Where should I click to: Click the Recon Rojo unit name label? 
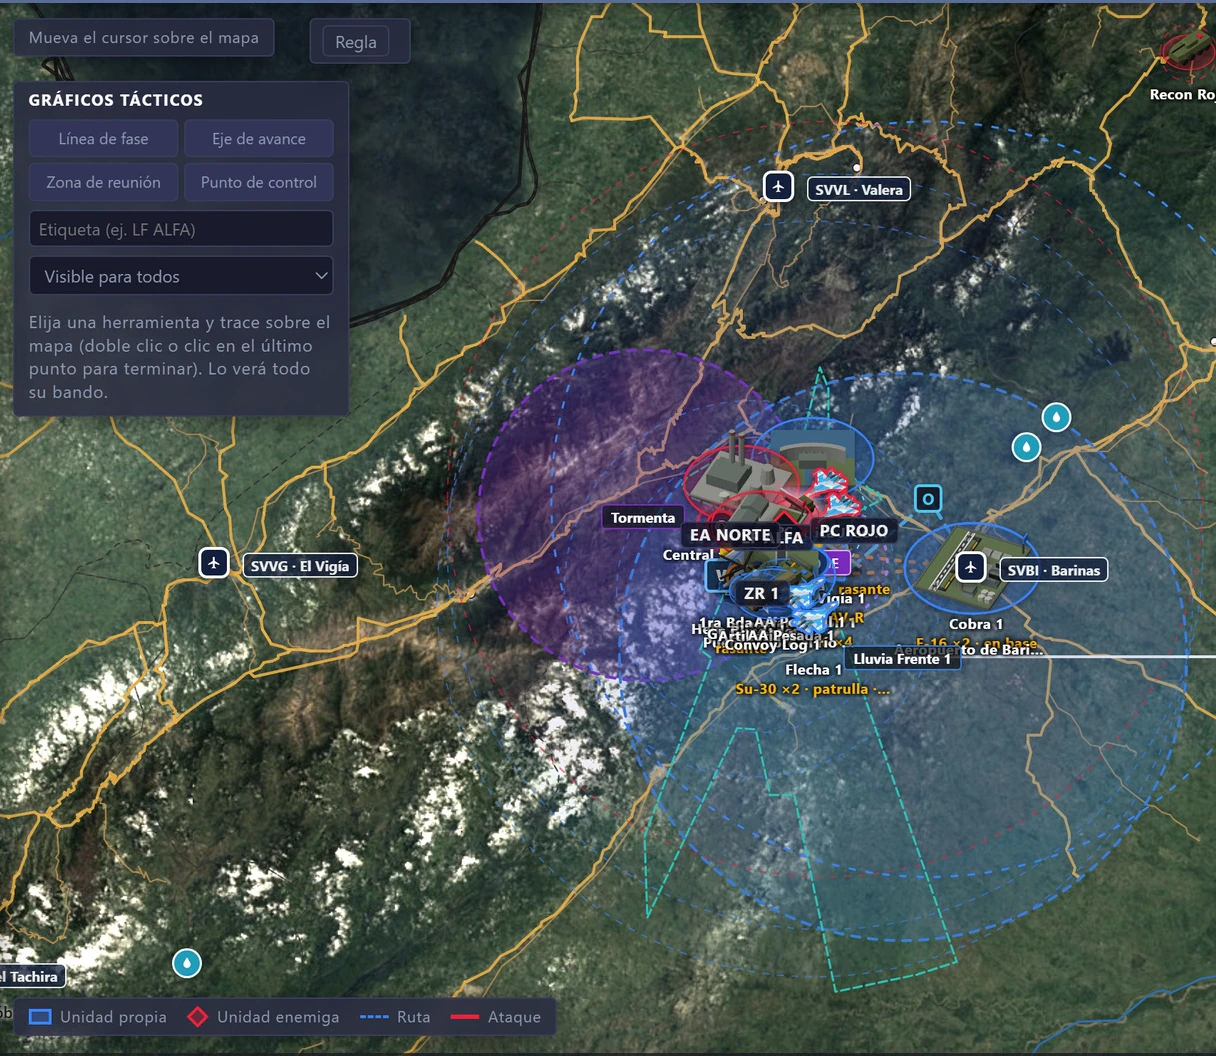click(x=1183, y=95)
